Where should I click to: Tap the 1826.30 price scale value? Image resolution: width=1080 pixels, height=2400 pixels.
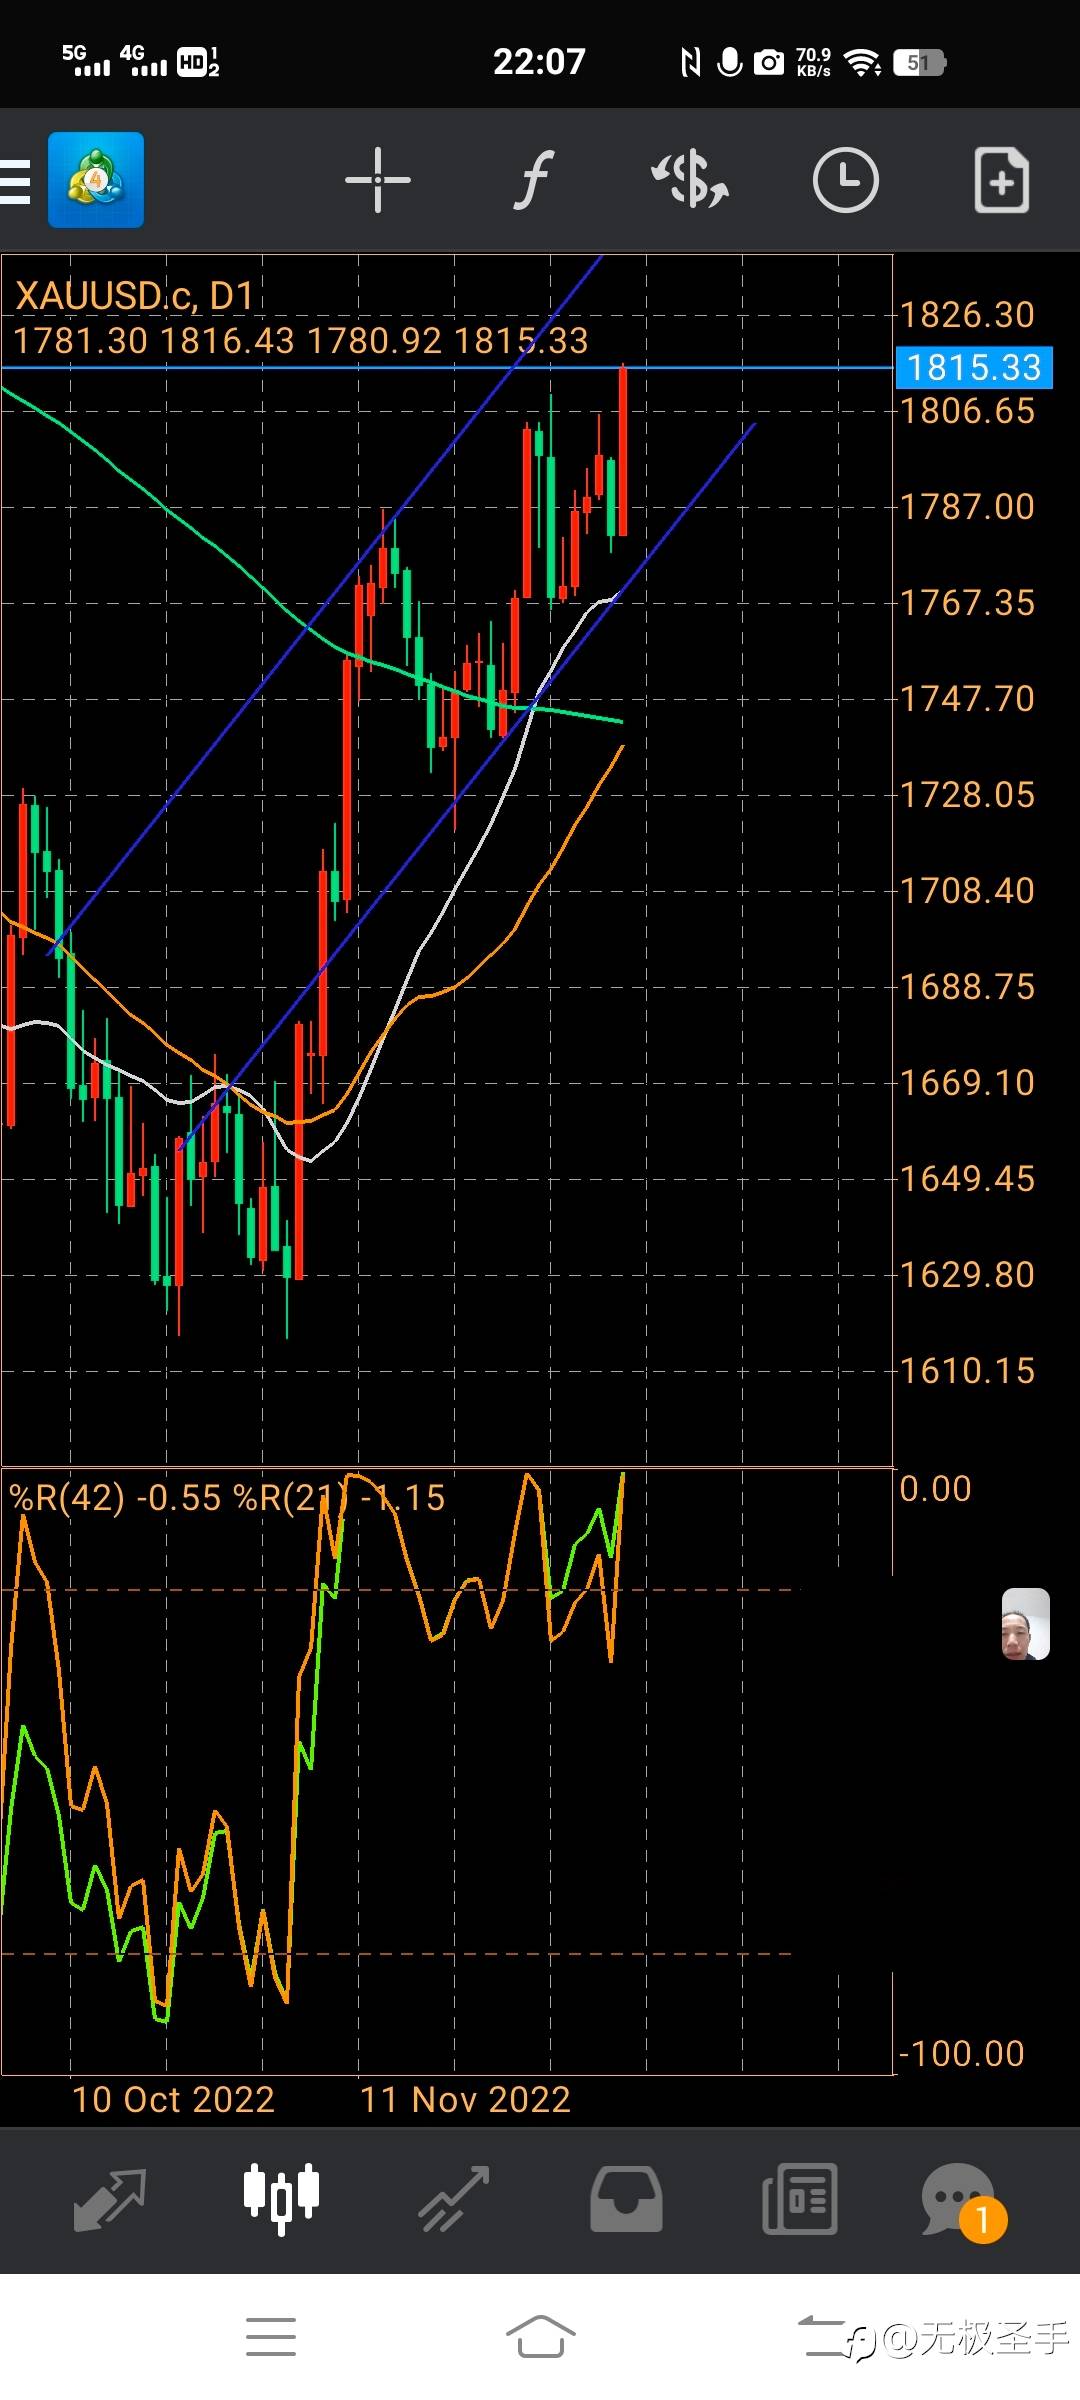click(968, 315)
